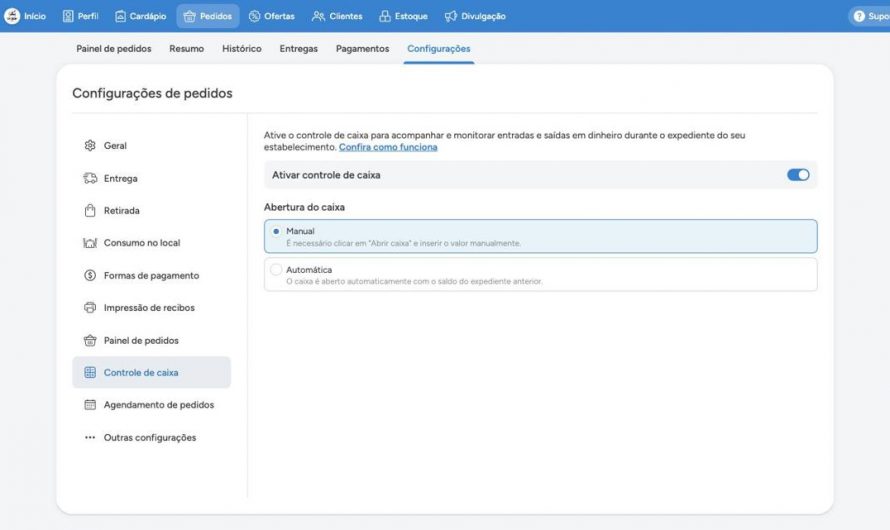Click the Divulgação megaphone icon

451,16
